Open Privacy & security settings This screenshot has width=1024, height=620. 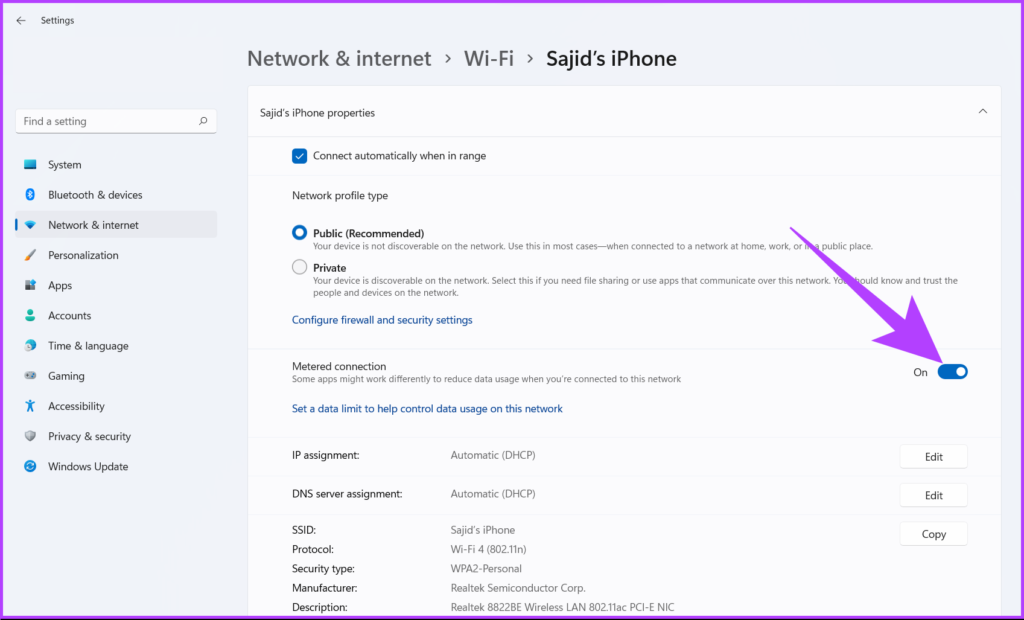click(89, 436)
